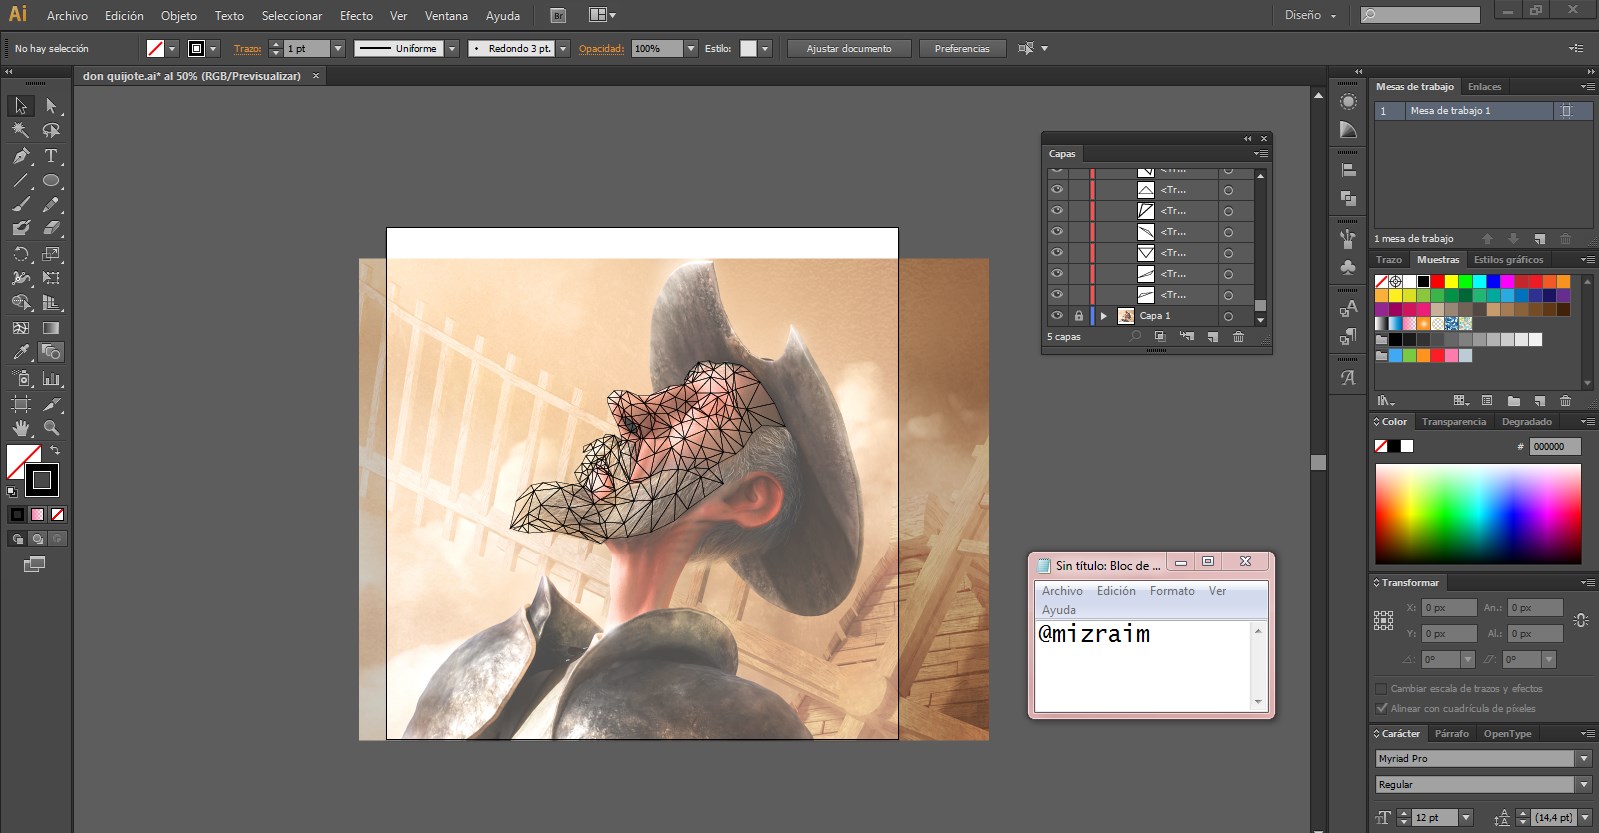
Task: Select the Paintbrush tool
Action: tap(21, 205)
